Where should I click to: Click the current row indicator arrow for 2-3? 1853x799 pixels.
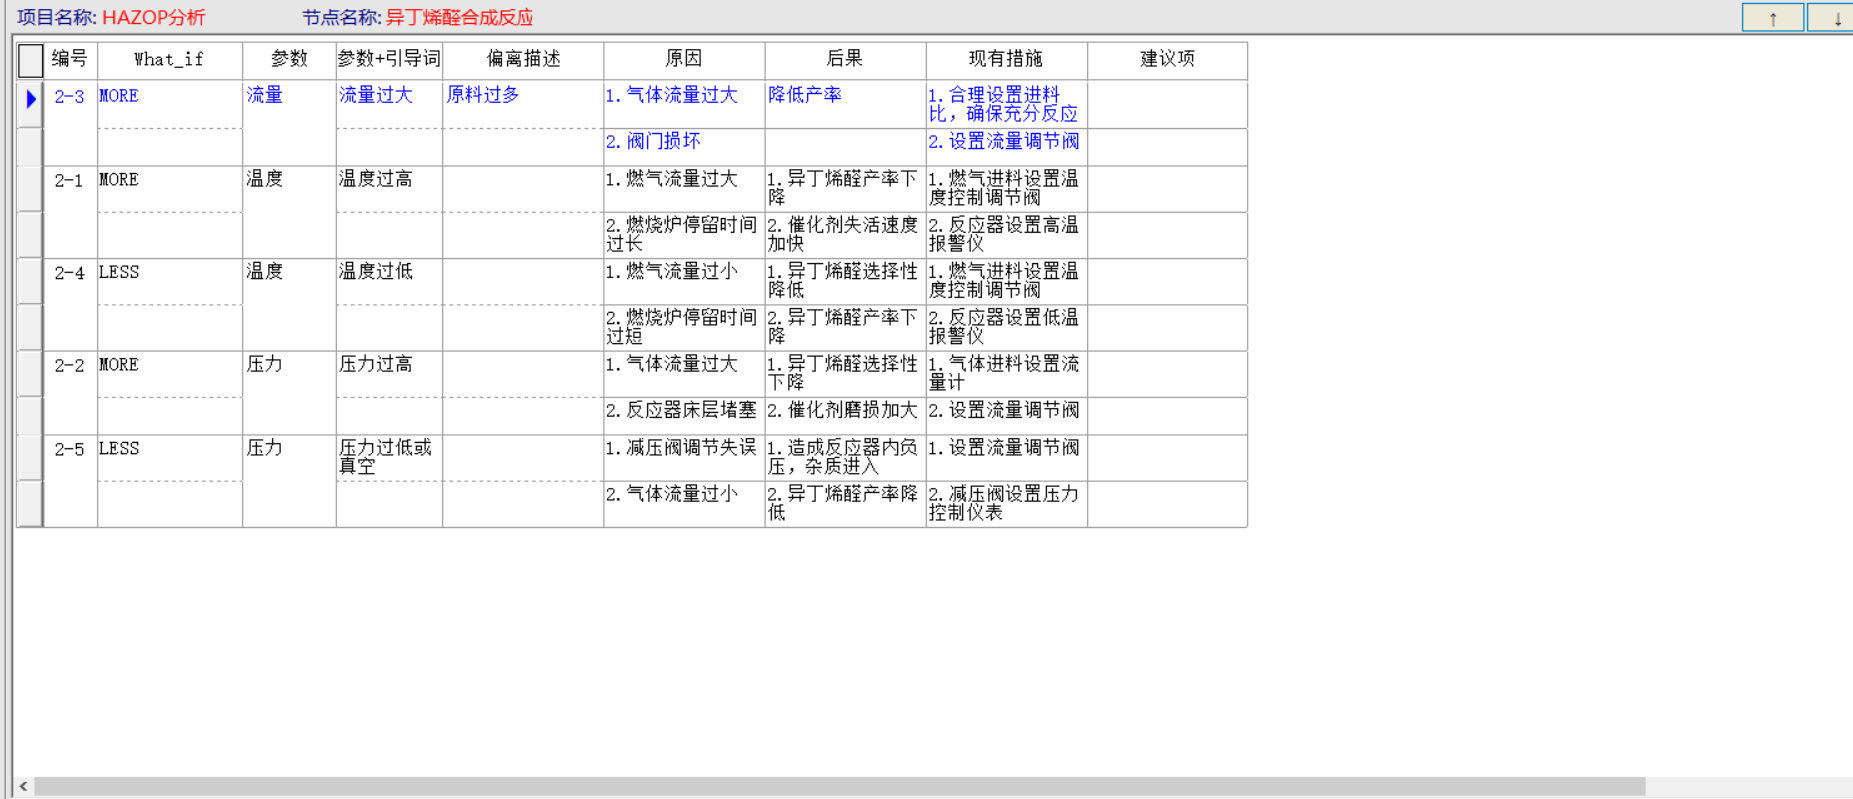(30, 98)
